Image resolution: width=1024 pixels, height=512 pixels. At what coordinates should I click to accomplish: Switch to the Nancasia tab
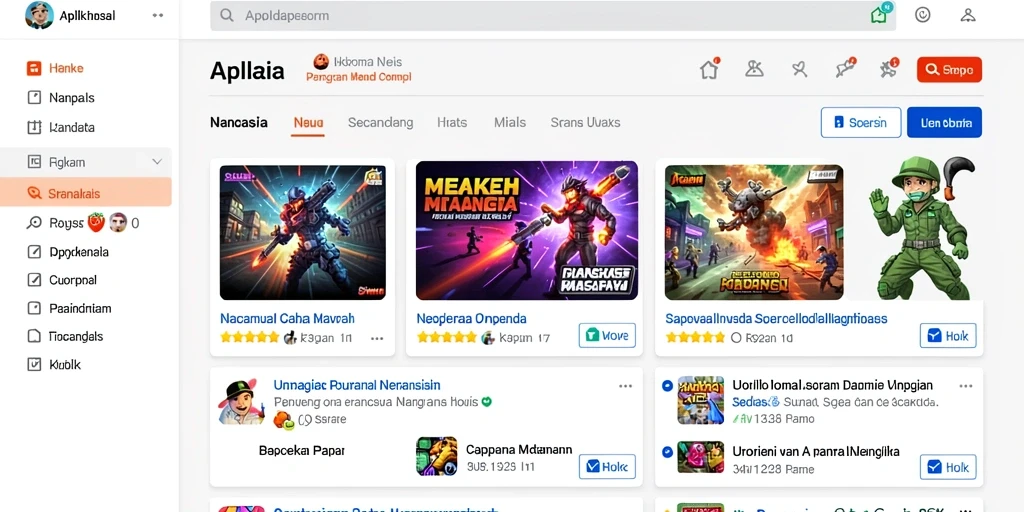click(x=238, y=122)
